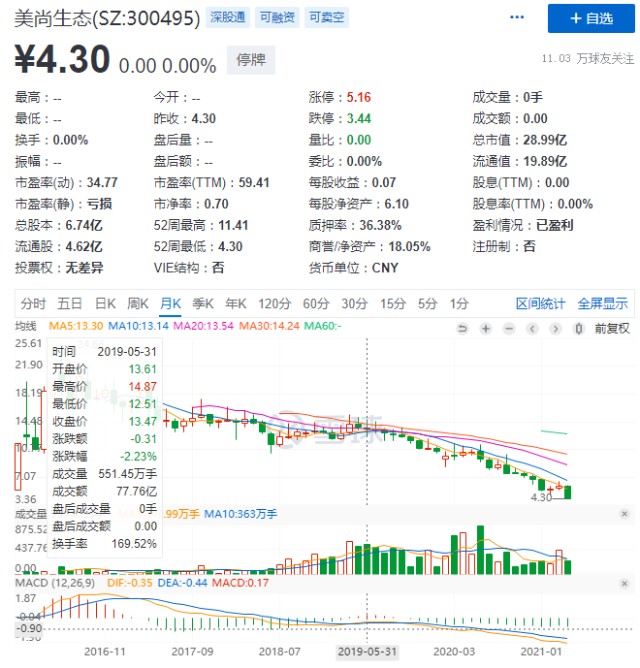Select the 日K chart tab
The width and height of the screenshot is (640, 668).
105,304
